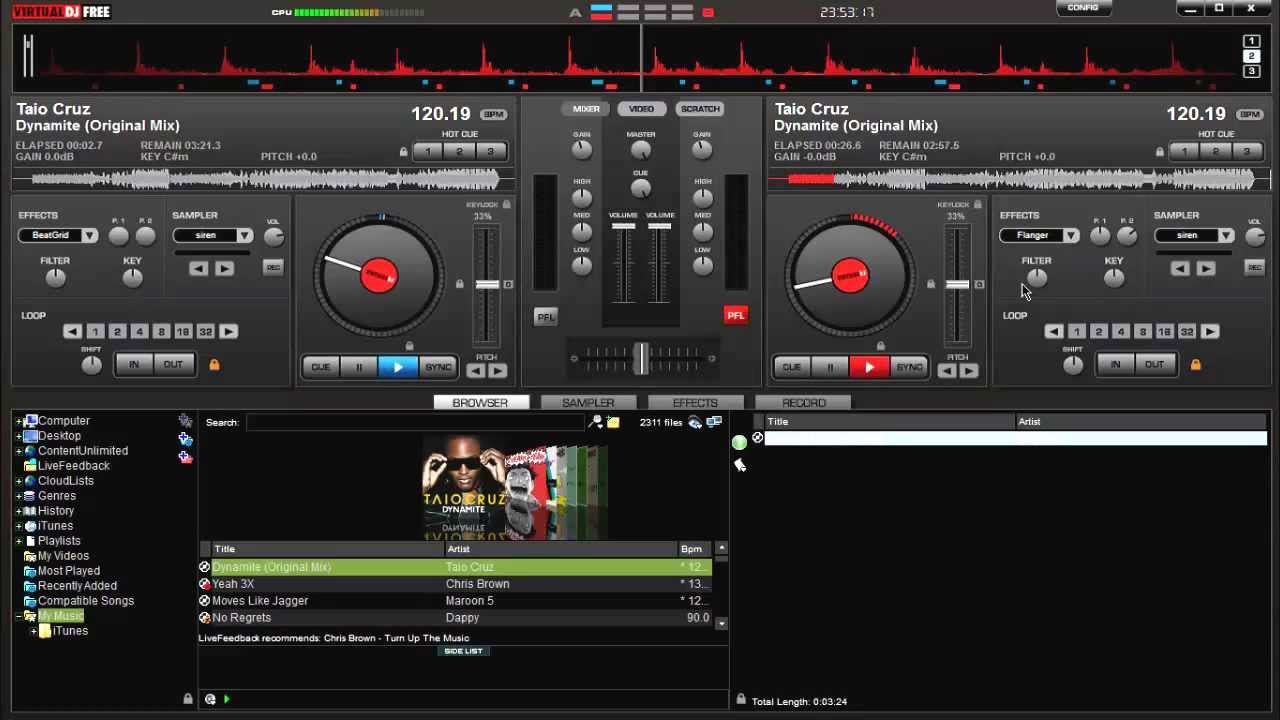Select the Most Played folder
The width and height of the screenshot is (1280, 720).
[69, 571]
